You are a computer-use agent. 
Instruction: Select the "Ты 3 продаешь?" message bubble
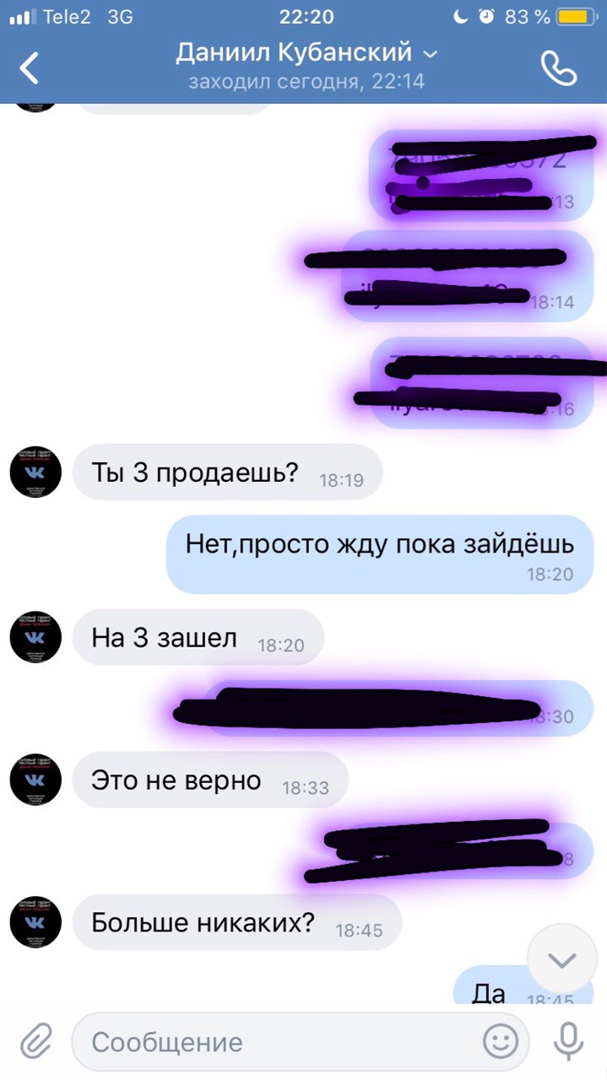(x=227, y=472)
